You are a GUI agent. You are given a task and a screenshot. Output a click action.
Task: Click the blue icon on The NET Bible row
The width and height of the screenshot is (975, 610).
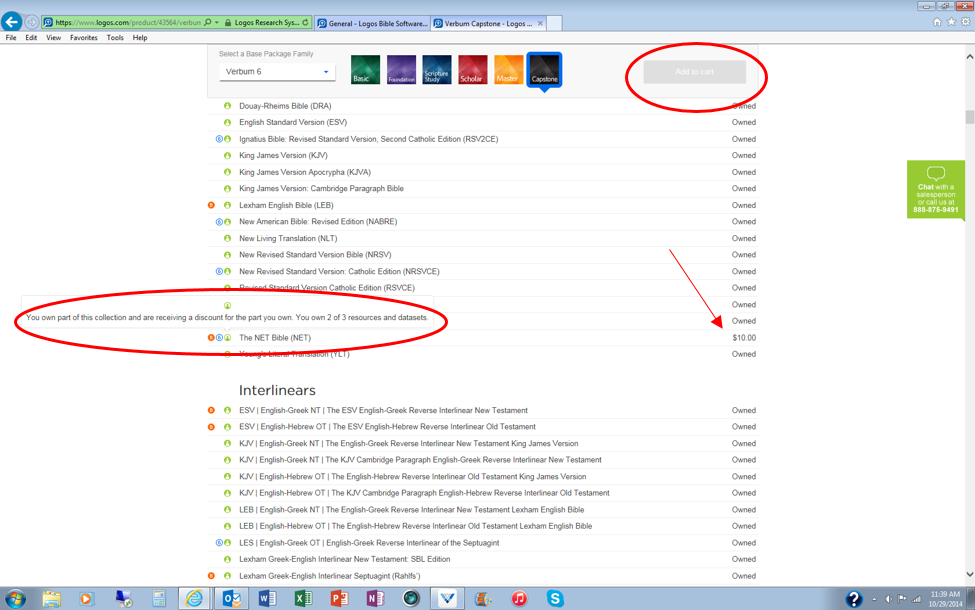[219, 338]
